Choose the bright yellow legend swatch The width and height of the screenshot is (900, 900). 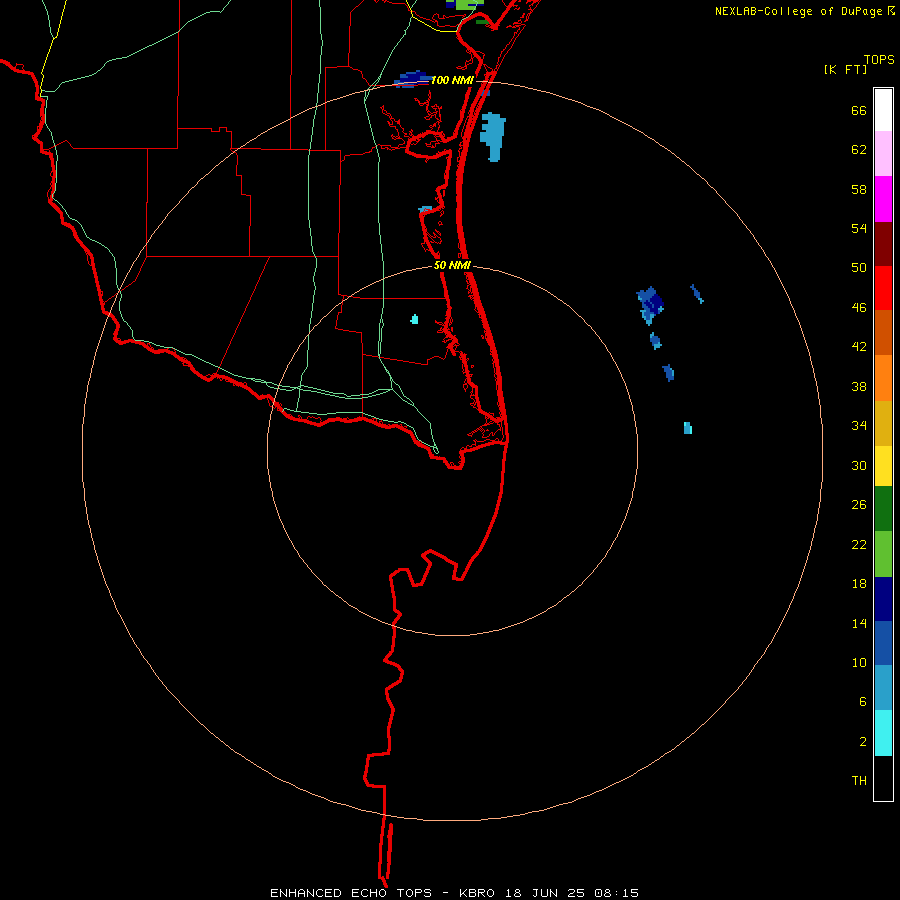883,466
